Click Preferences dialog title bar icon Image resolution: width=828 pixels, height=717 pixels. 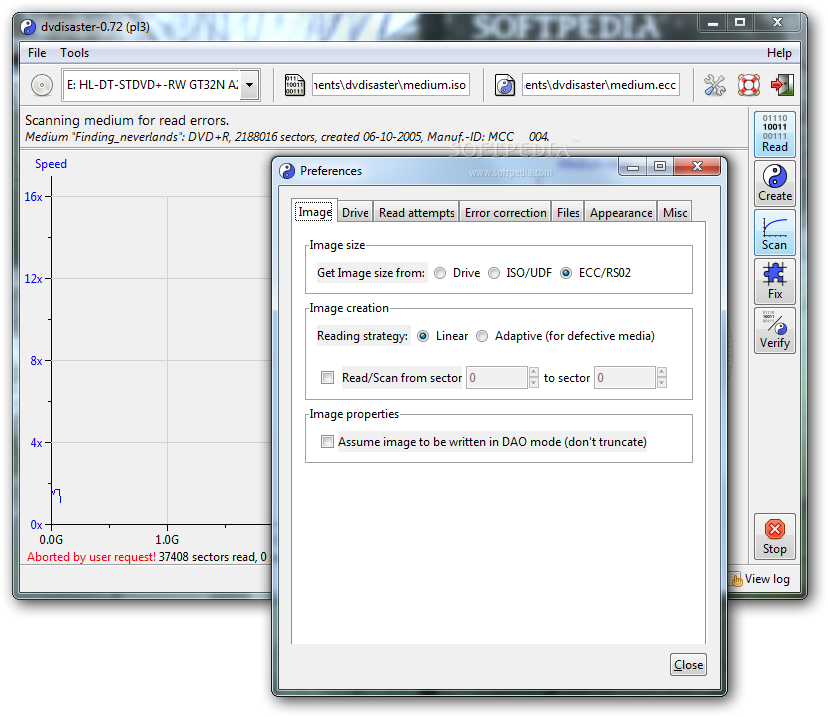pos(287,171)
